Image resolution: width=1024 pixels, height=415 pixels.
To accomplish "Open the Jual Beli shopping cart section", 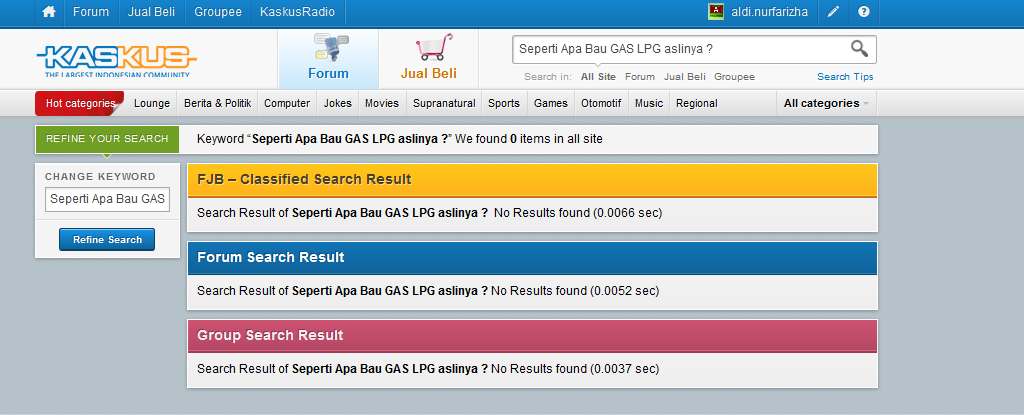I will click(x=428, y=59).
